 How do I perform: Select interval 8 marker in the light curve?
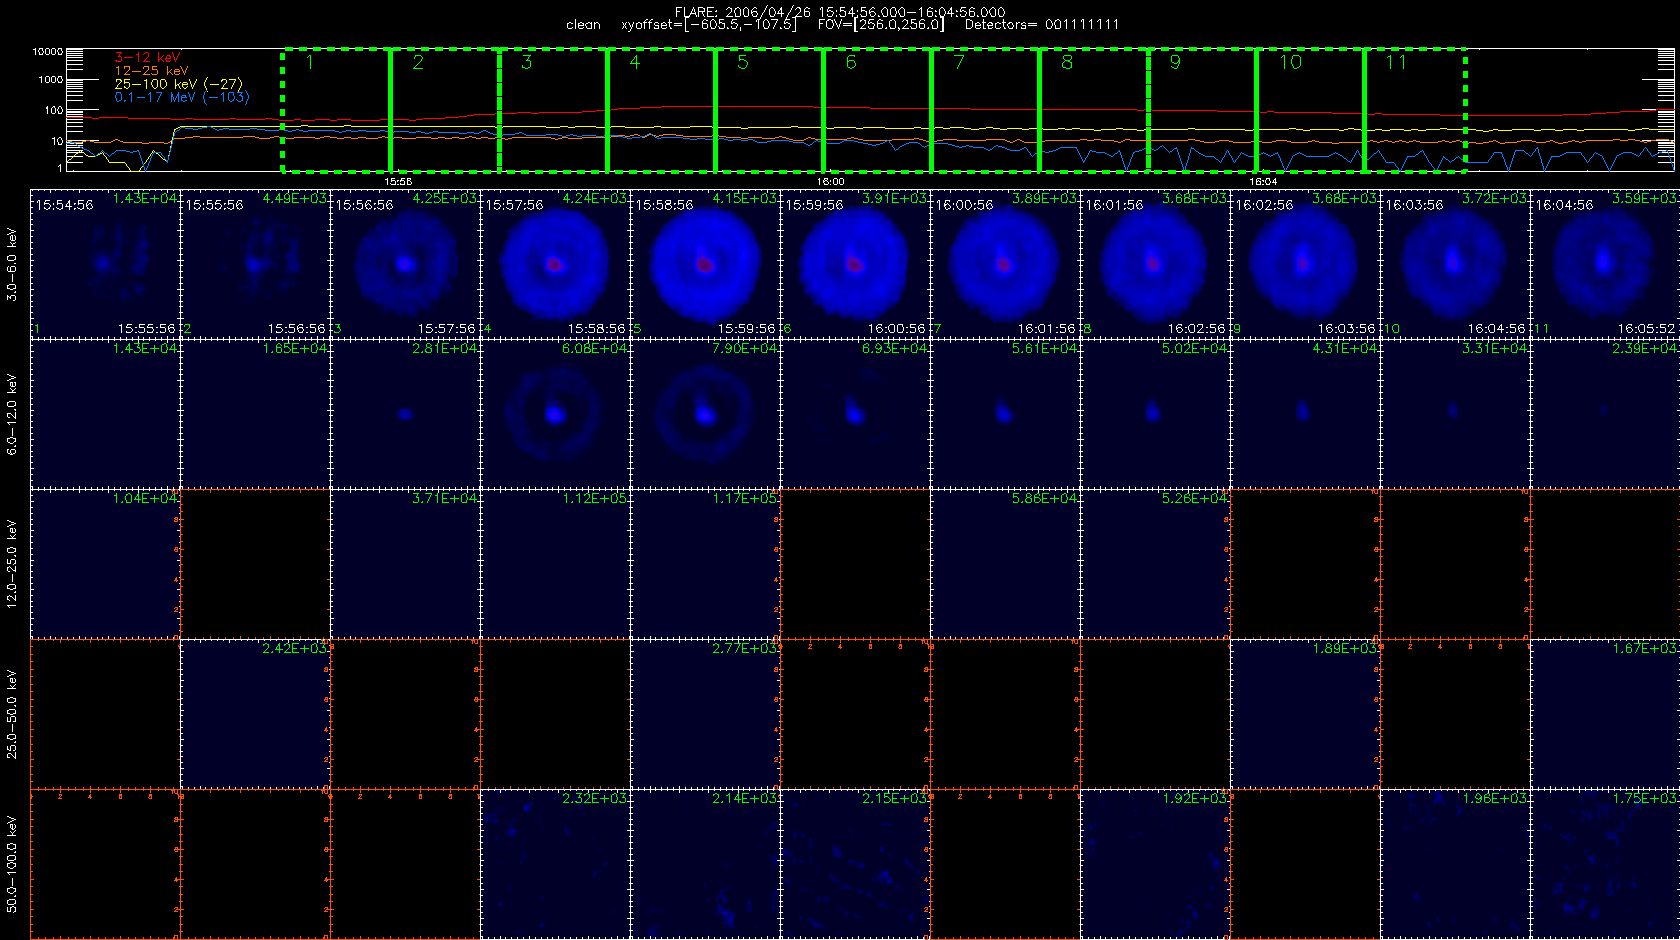click(x=1067, y=63)
